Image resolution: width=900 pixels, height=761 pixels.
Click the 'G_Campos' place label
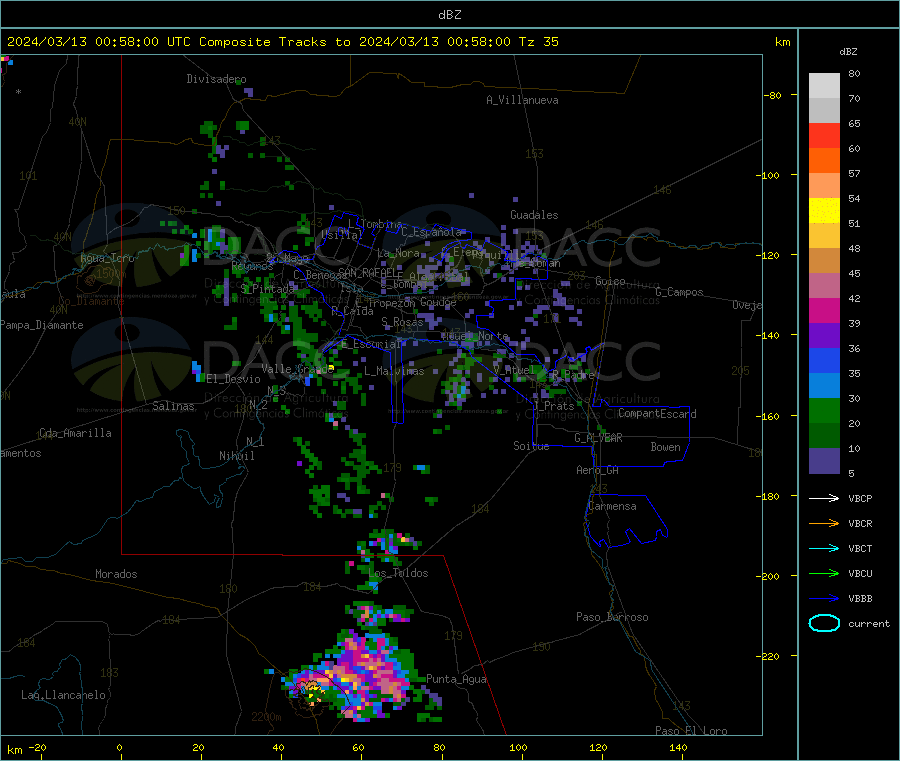click(679, 292)
